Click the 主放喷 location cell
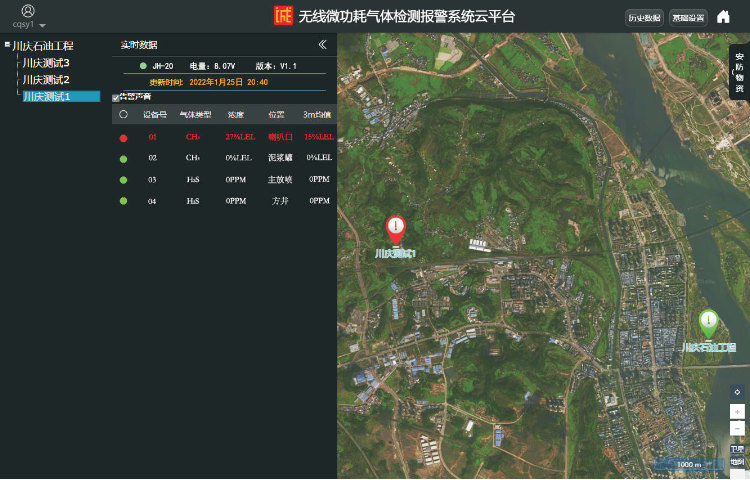750x480 pixels. (x=280, y=180)
